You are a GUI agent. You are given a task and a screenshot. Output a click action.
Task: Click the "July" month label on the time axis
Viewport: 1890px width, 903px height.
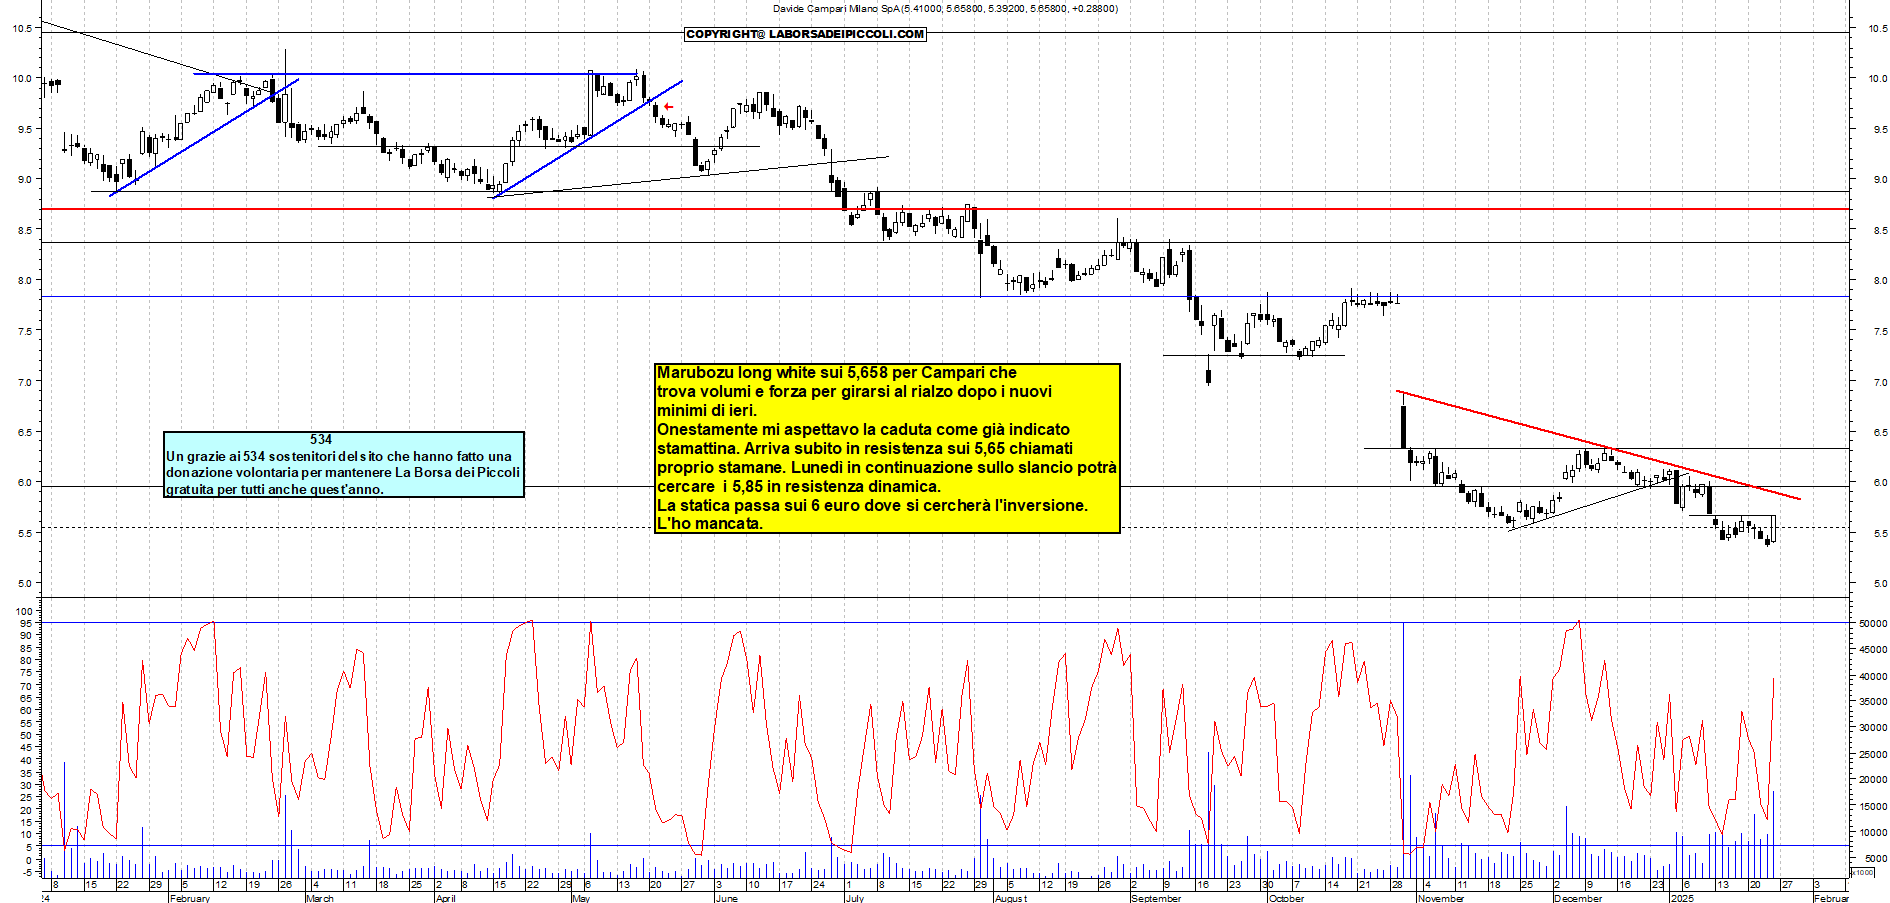click(x=855, y=898)
